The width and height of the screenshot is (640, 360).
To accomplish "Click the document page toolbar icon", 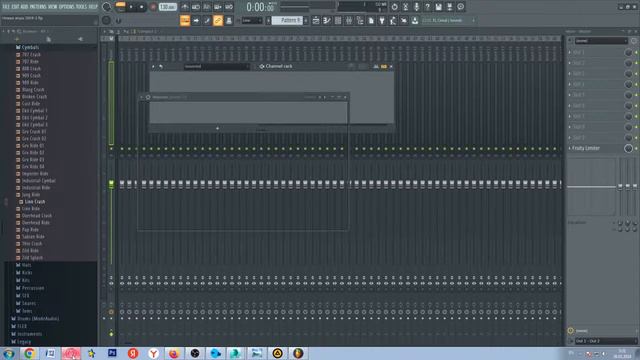I will [x=371, y=20].
